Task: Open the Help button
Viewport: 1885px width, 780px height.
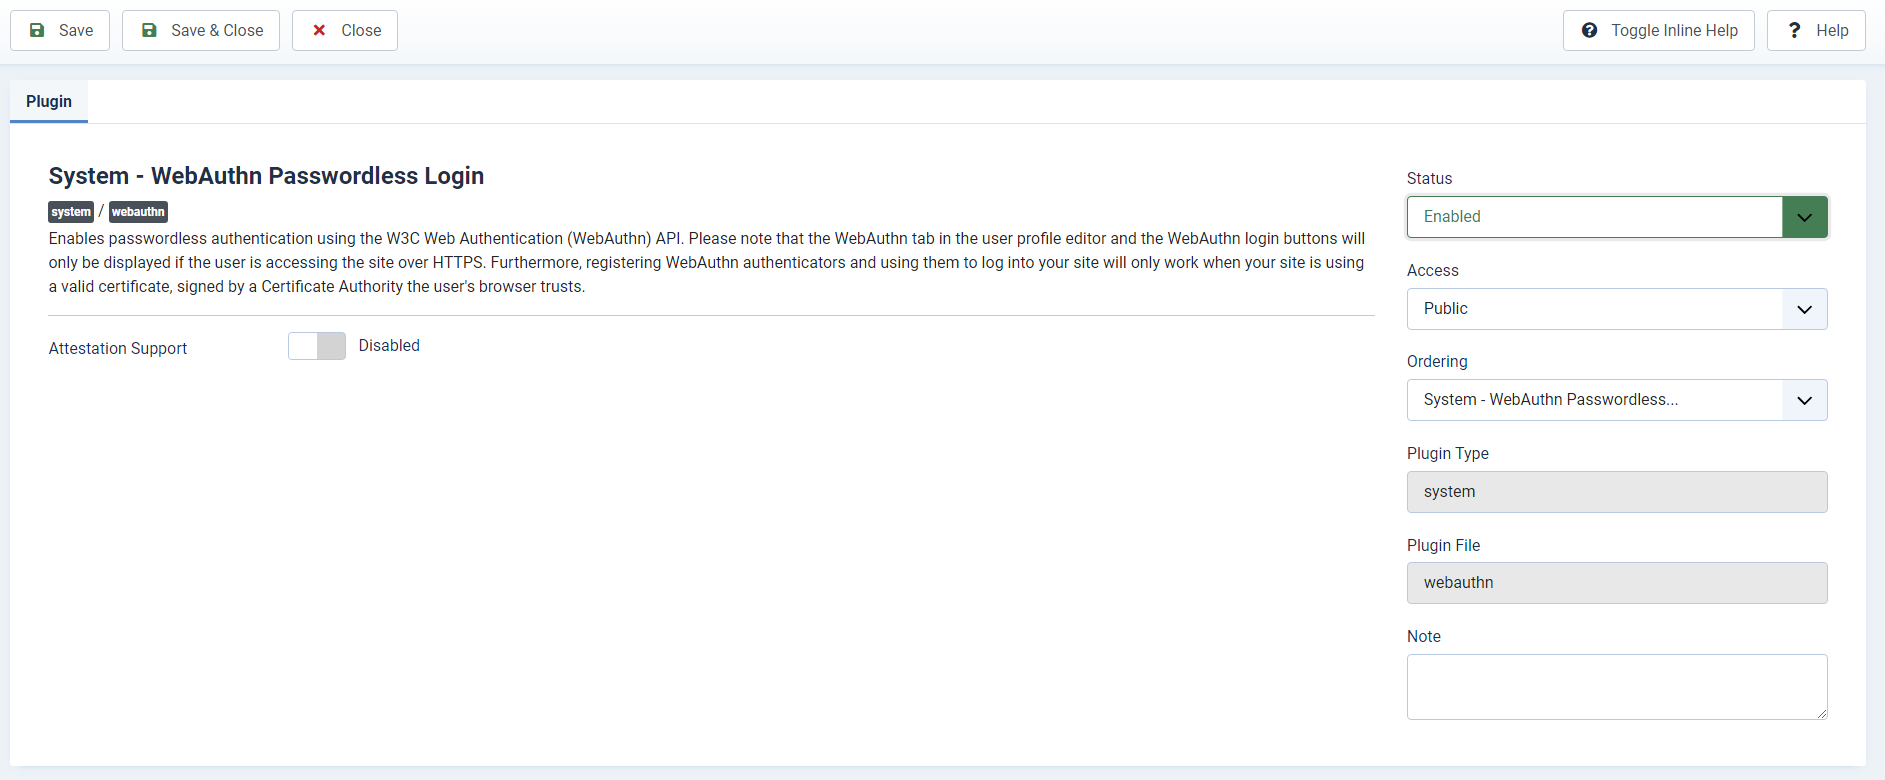Action: click(1816, 30)
